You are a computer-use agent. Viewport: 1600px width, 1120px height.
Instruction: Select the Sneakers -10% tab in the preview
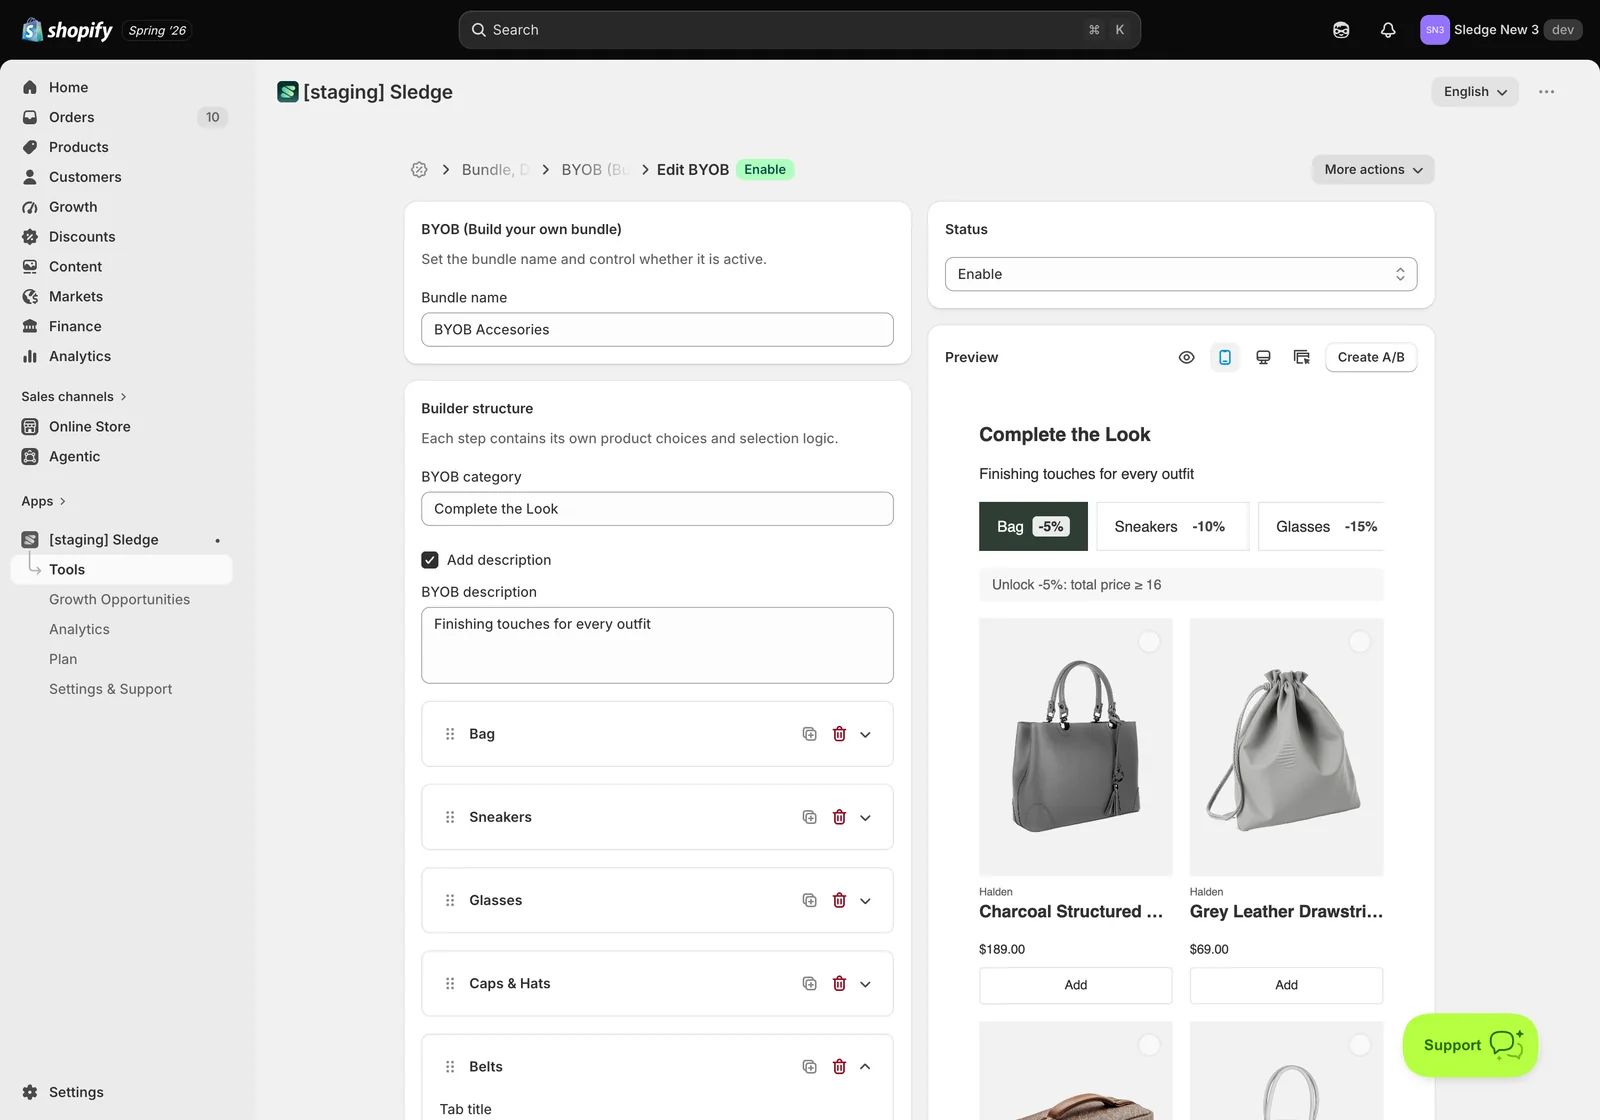pos(1173,526)
